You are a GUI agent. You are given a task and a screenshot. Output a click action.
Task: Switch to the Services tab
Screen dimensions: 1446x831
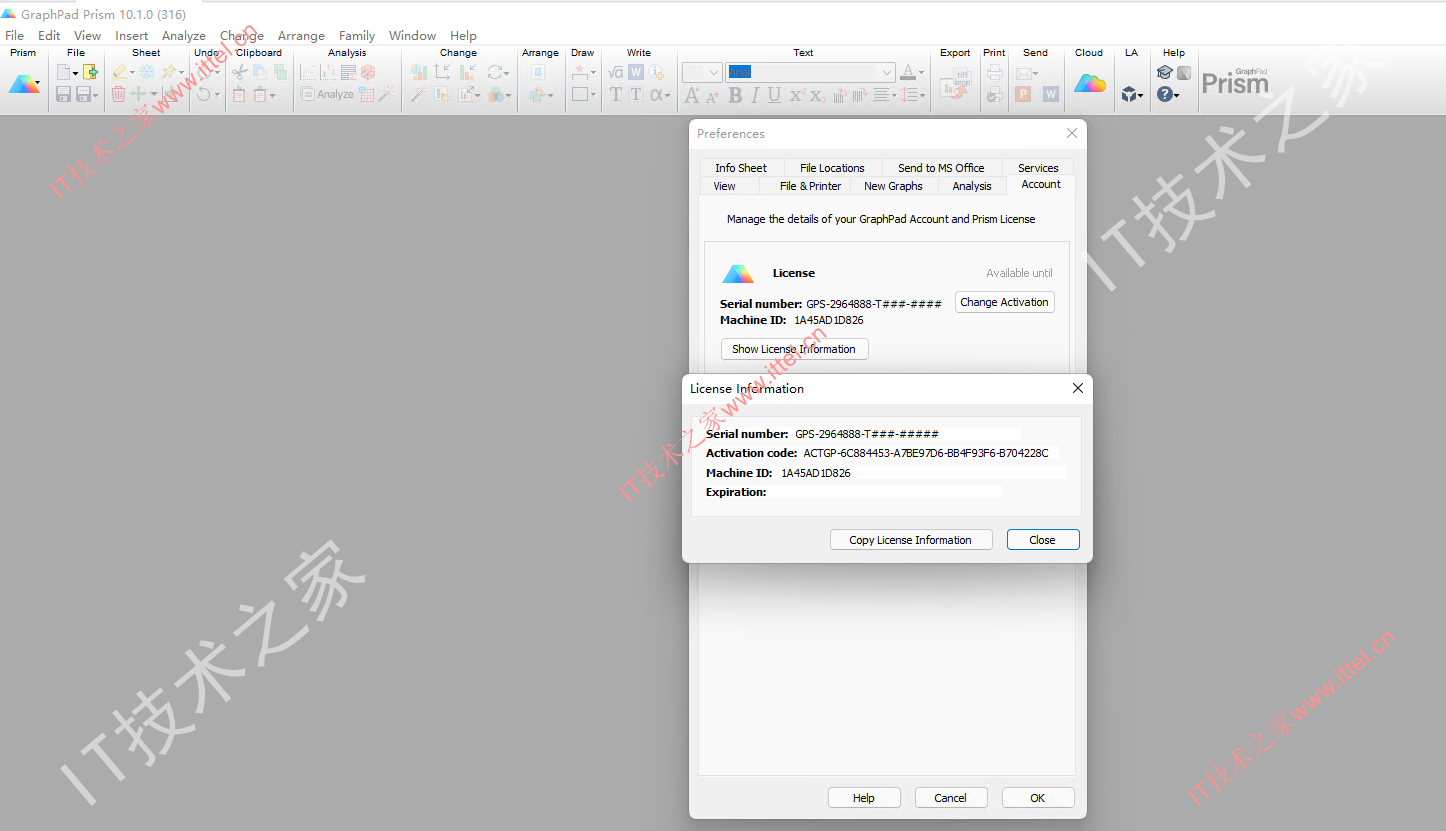(1038, 168)
